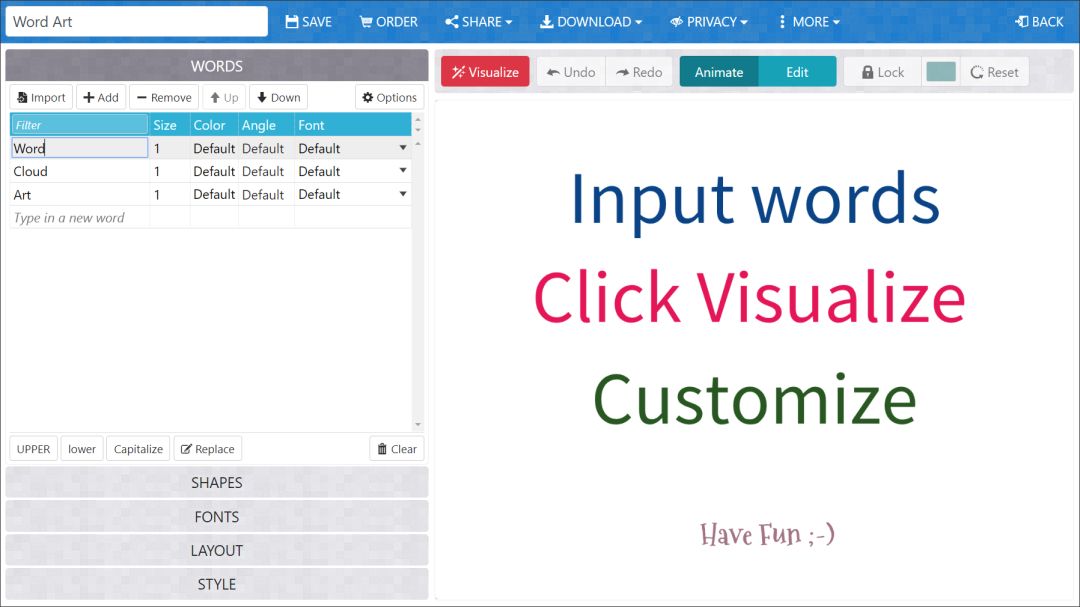The height and width of the screenshot is (607, 1080).
Task: Expand the STYLE panel
Action: point(216,584)
